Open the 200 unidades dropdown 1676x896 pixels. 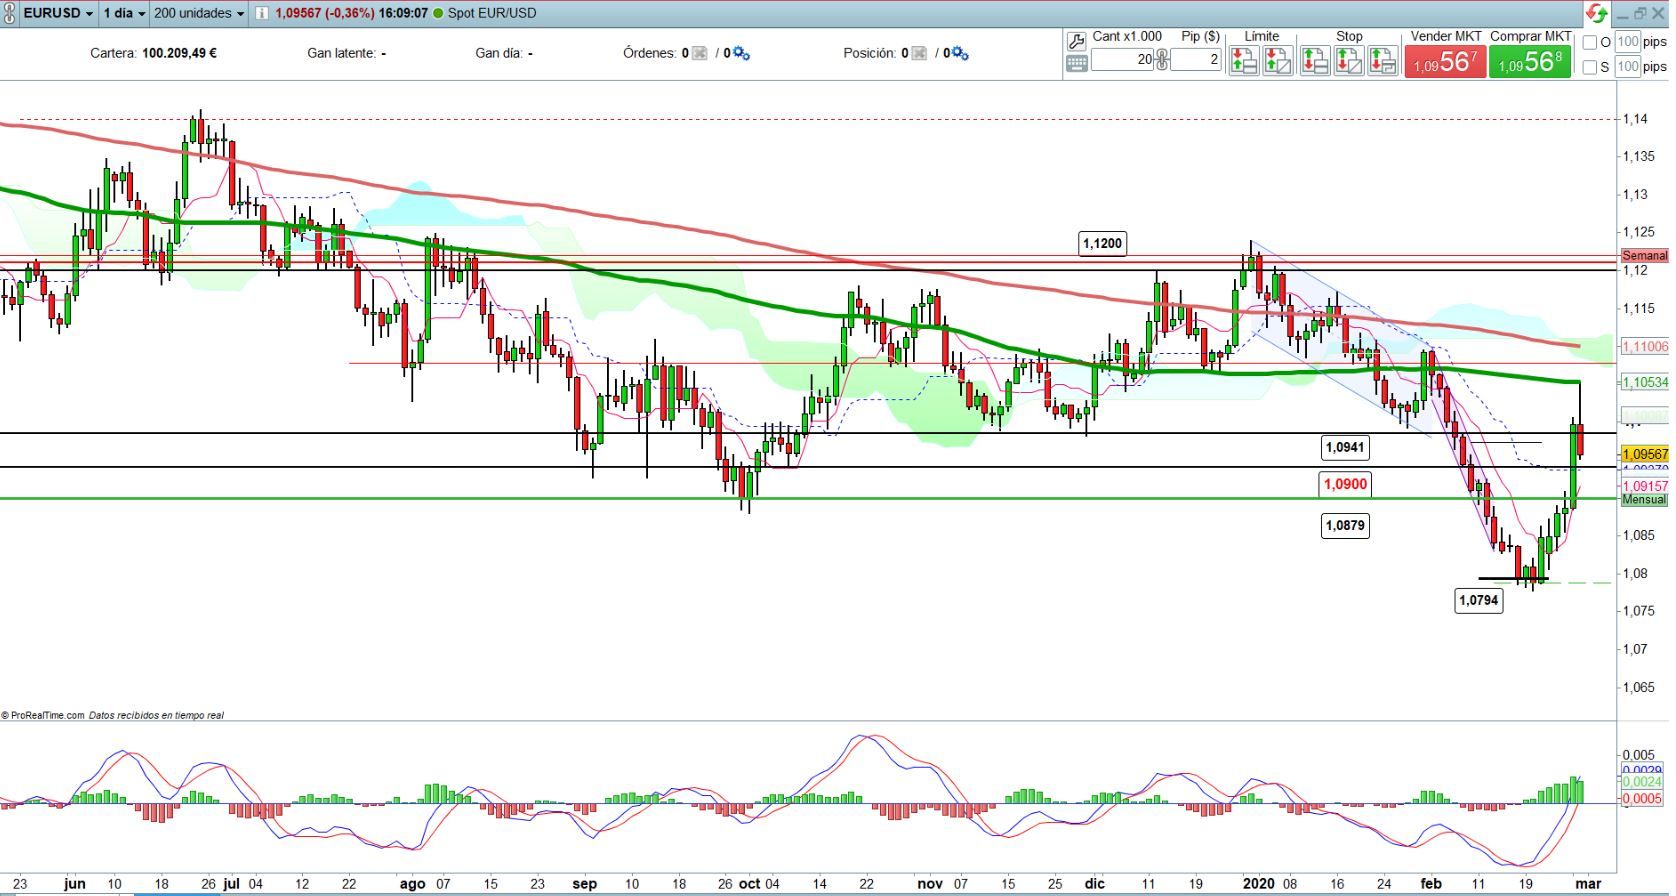pyautogui.click(x=199, y=13)
